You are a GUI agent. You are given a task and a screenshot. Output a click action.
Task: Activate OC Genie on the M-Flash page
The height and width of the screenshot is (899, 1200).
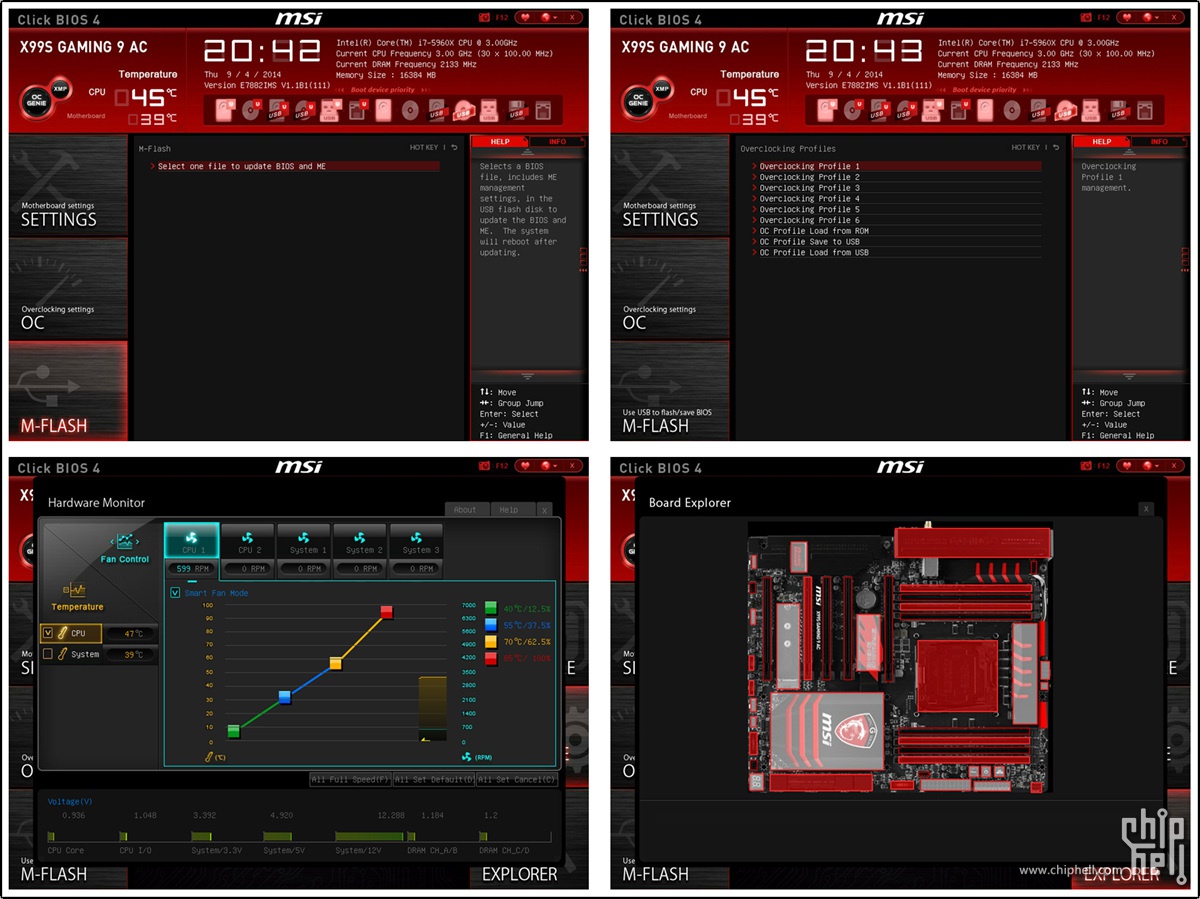(x=37, y=101)
